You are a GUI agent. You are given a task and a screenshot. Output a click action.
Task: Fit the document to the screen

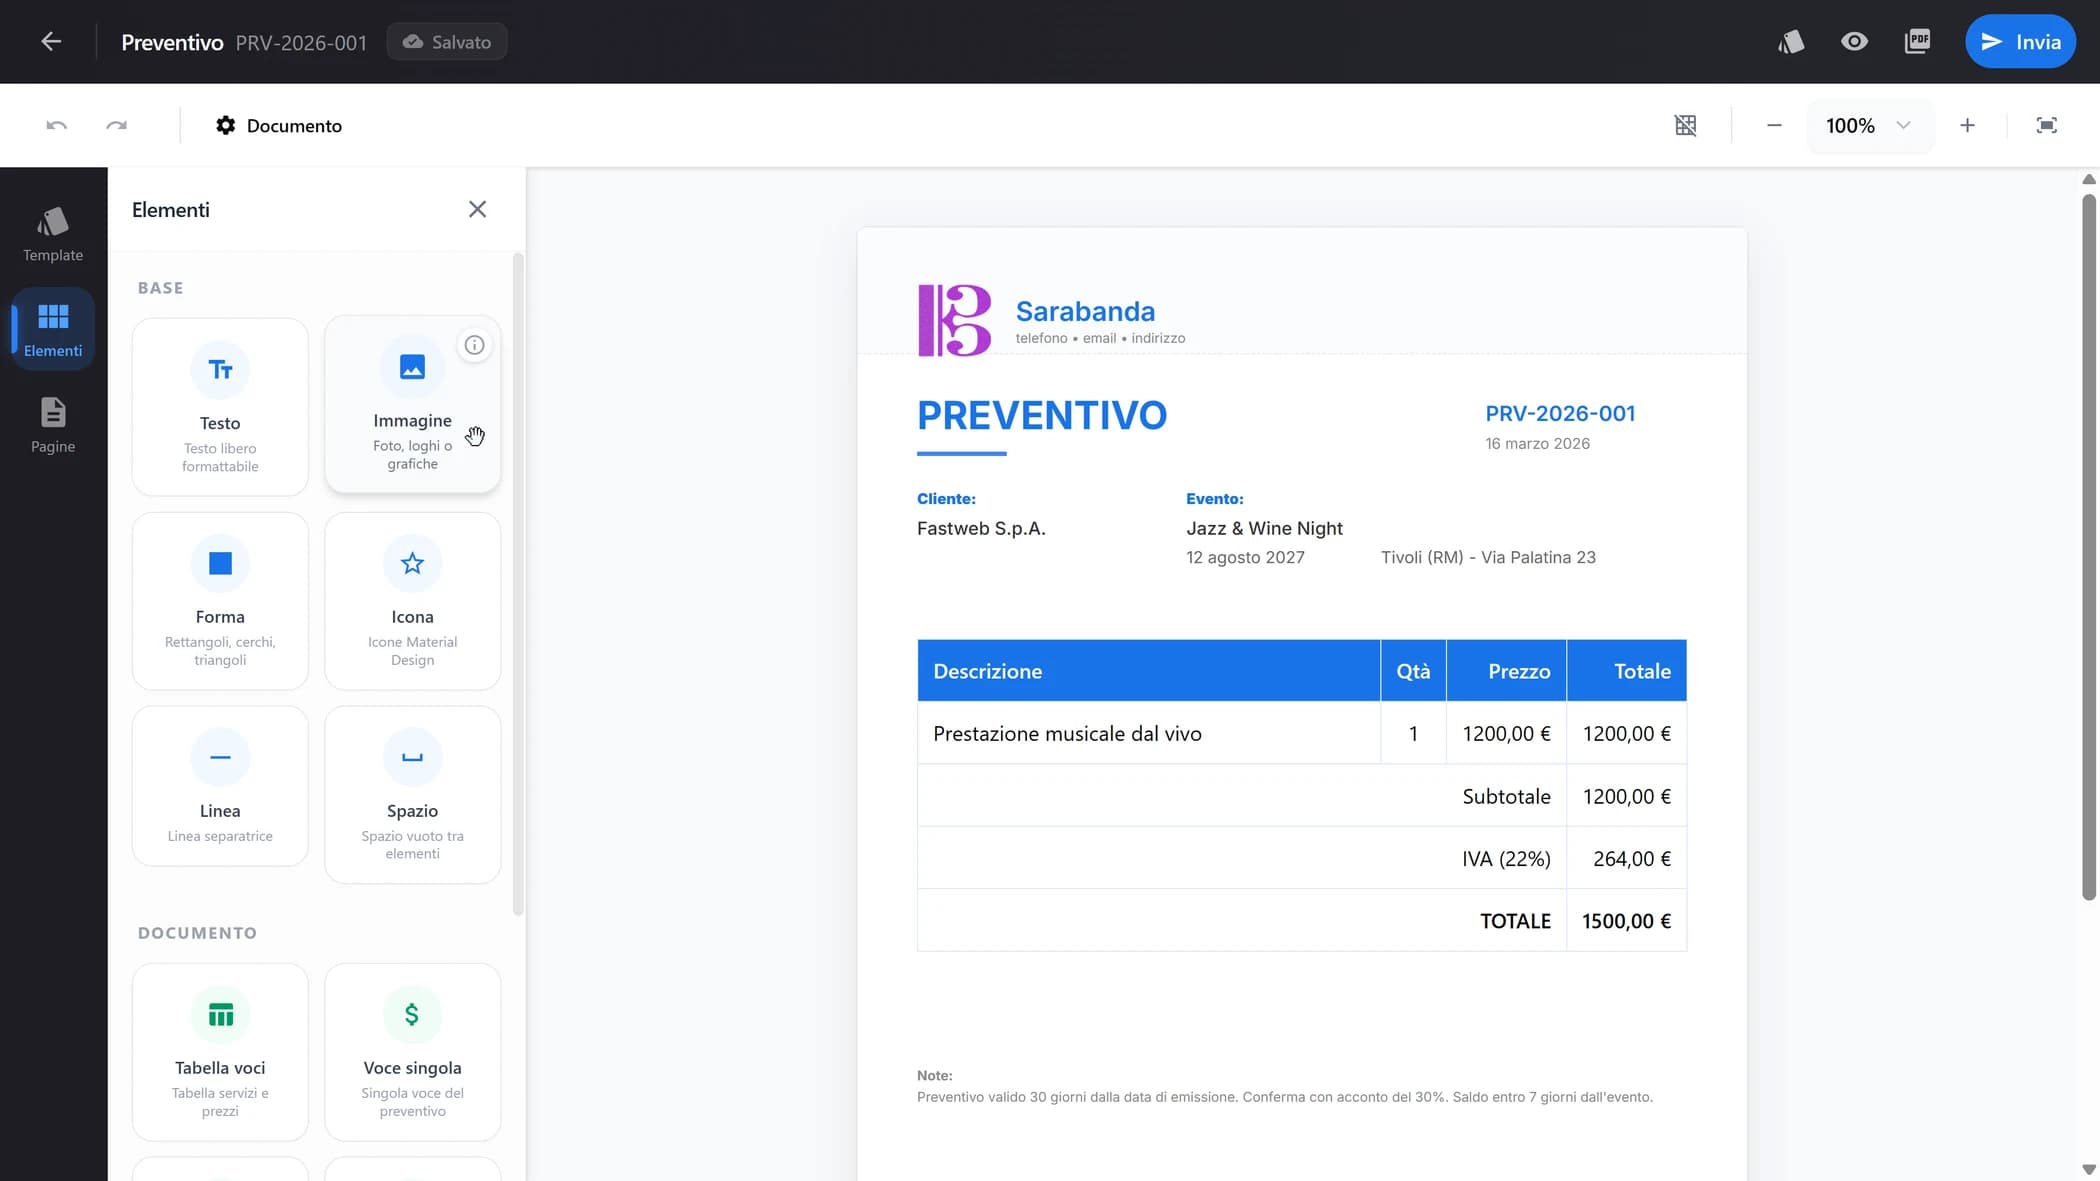[2047, 125]
